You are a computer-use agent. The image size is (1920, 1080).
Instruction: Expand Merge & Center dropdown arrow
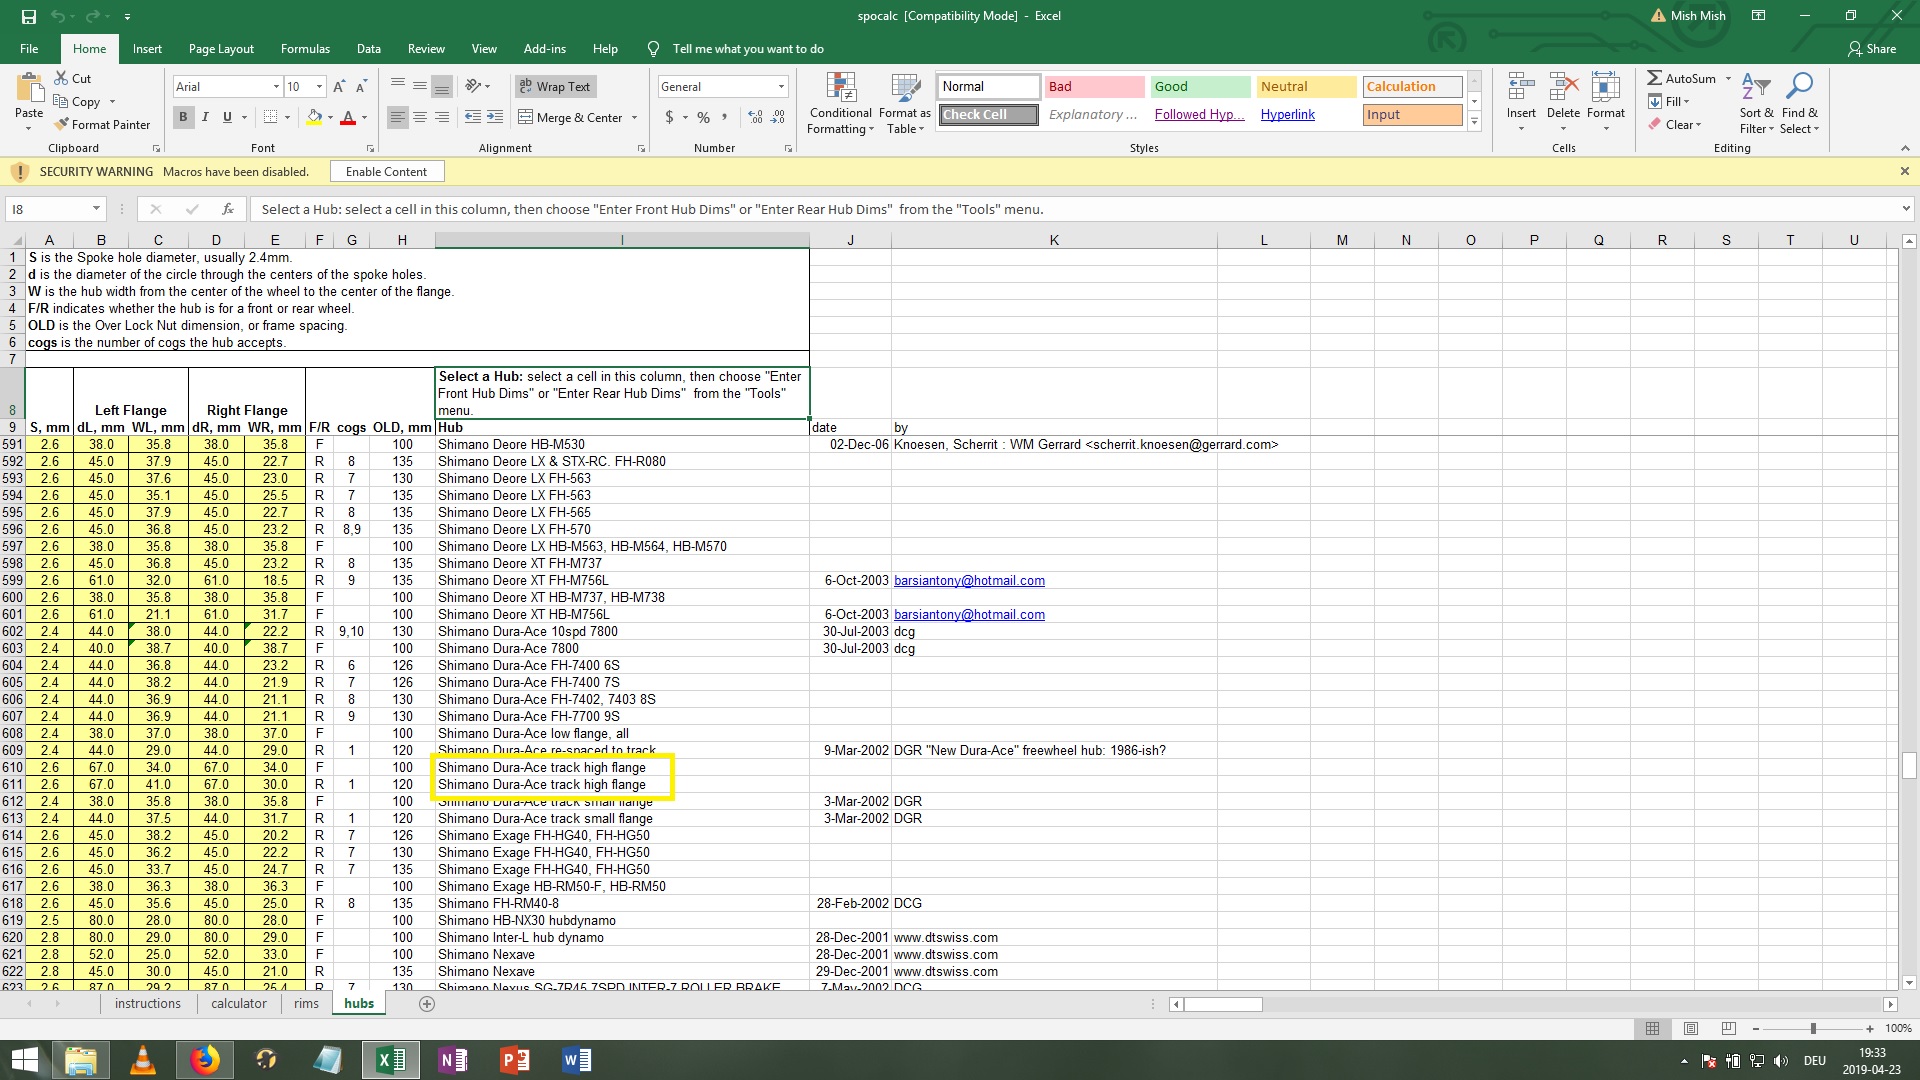pos(634,118)
